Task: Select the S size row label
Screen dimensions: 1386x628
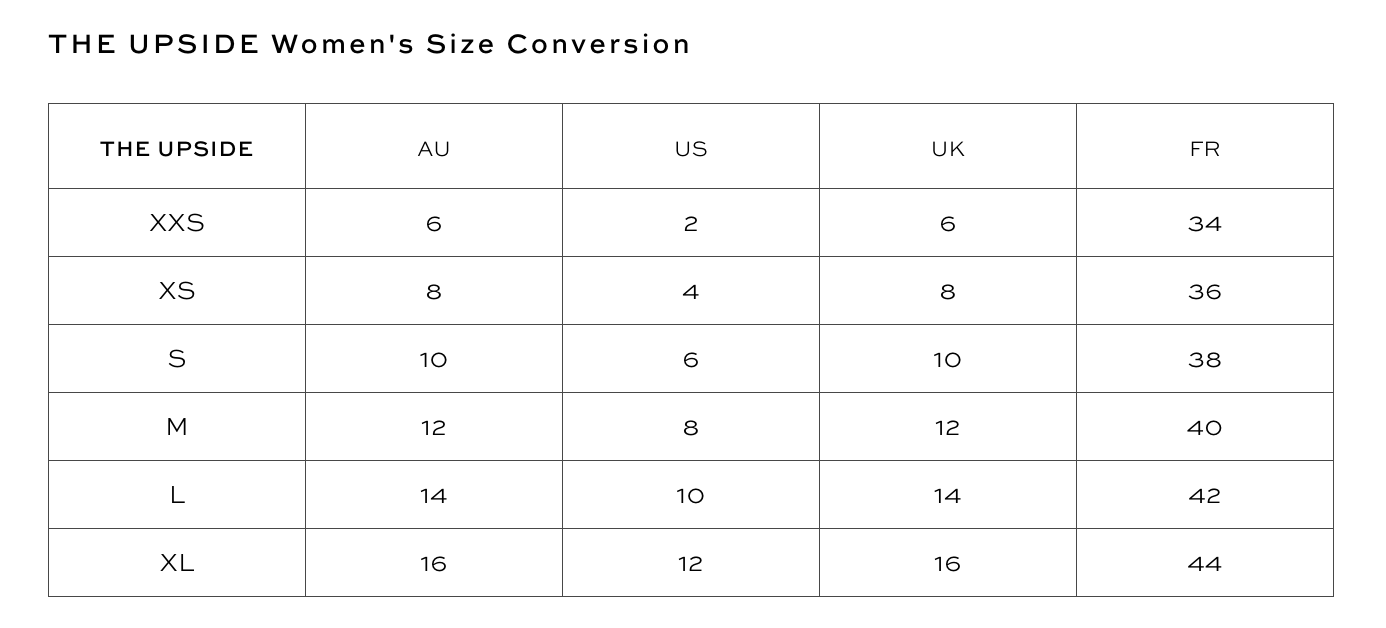Action: point(177,359)
